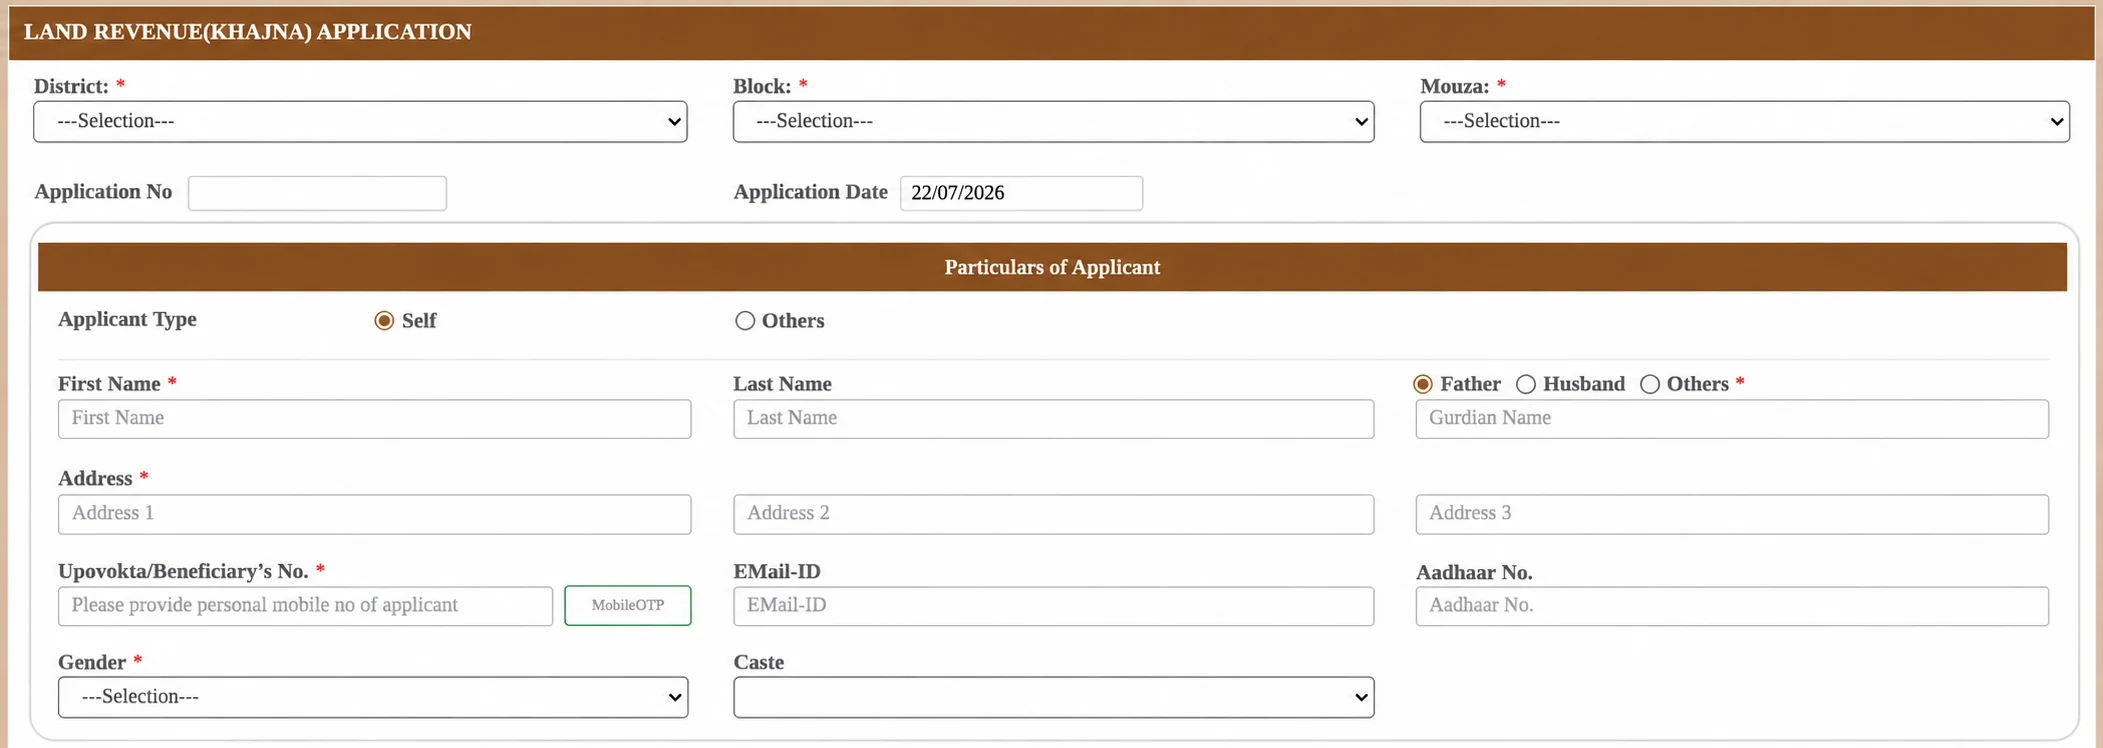Click the applicant mobile number field
Viewport: 2103px width, 748px height.
[305, 606]
